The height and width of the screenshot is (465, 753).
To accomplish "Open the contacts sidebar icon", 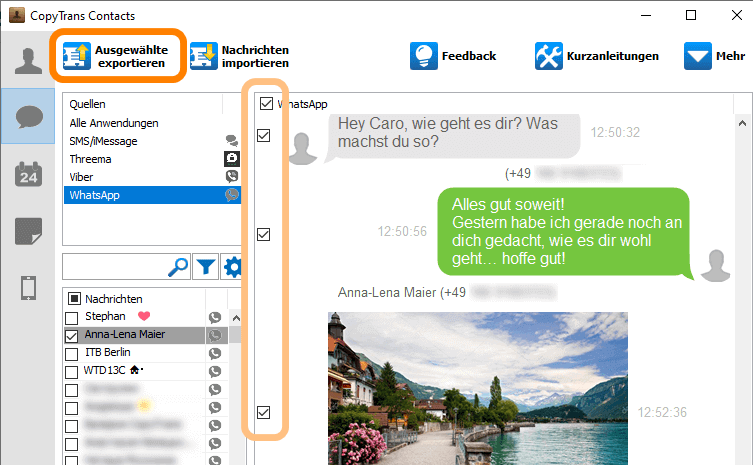I will pos(28,61).
